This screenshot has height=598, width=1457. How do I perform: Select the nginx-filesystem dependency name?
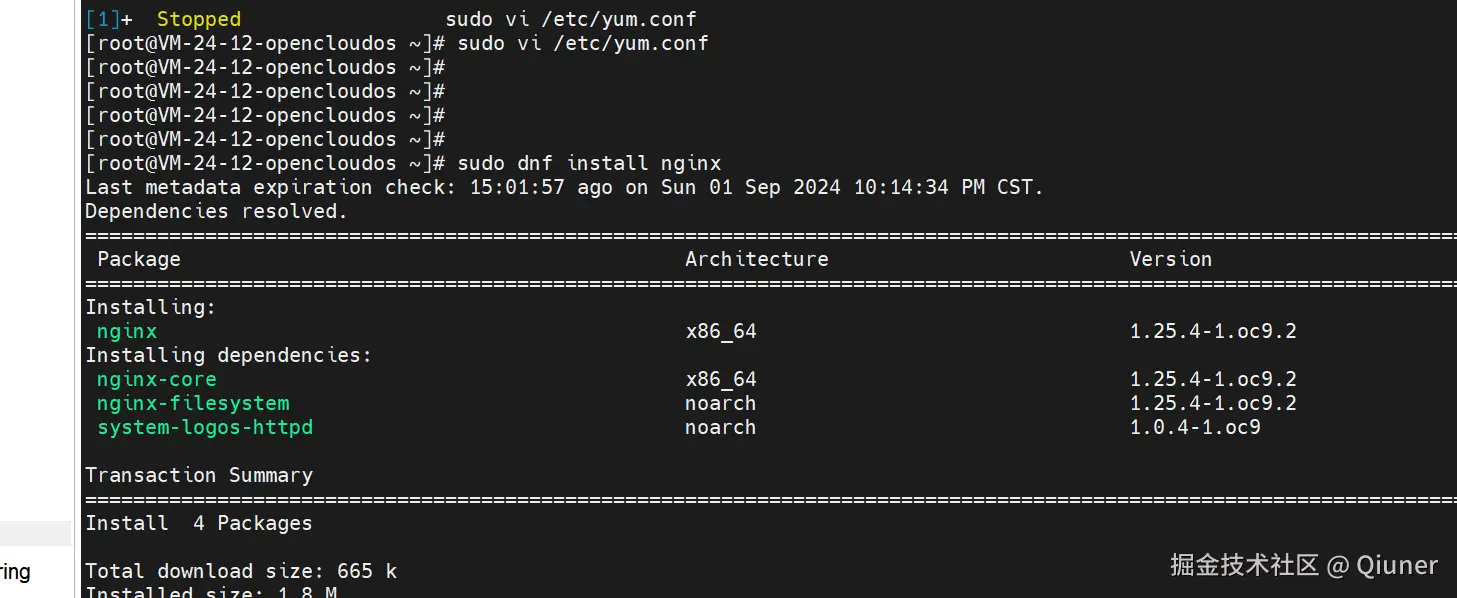[193, 403]
